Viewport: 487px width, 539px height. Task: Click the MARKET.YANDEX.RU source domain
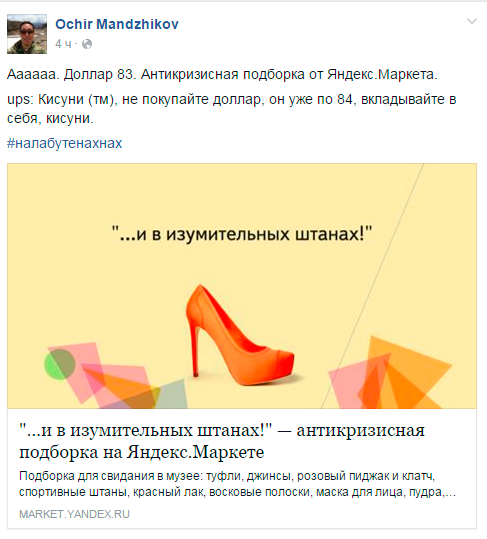click(74, 514)
